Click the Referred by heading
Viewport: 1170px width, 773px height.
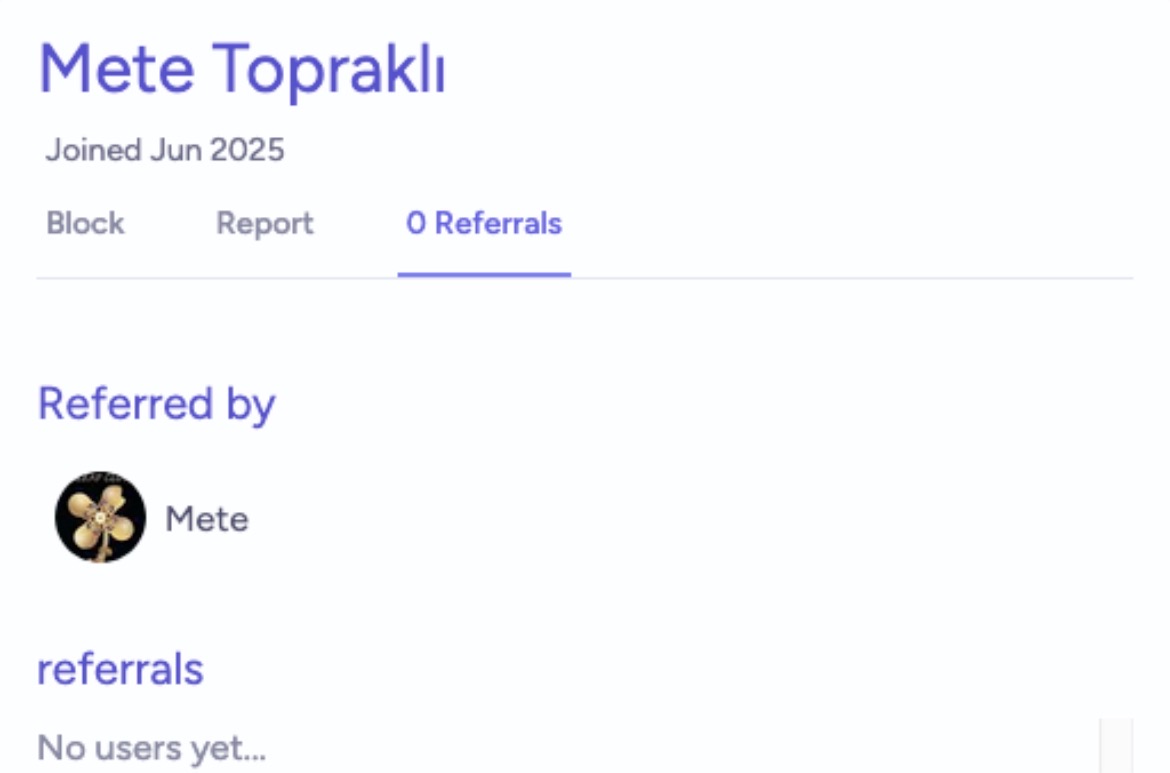(157, 404)
